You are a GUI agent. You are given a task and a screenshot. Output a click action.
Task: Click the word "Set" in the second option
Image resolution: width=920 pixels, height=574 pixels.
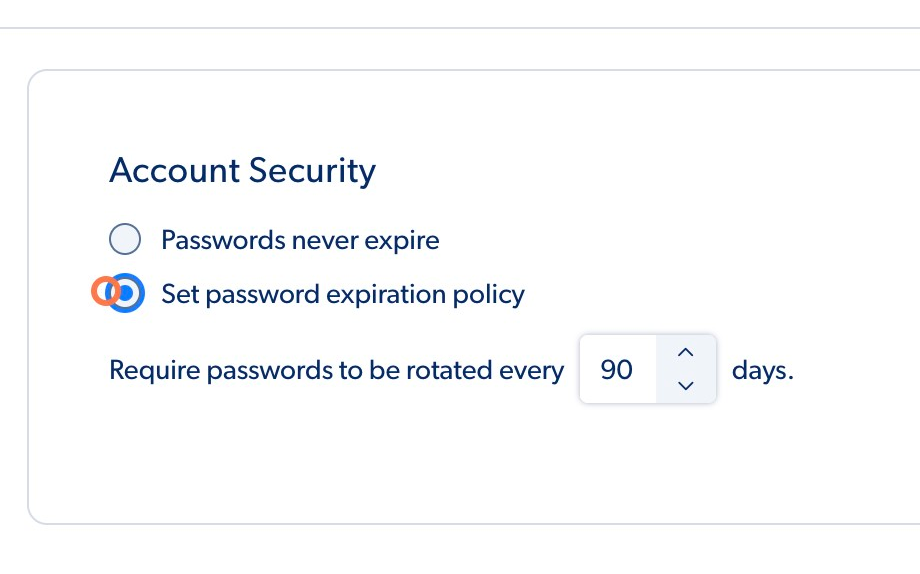tap(179, 294)
